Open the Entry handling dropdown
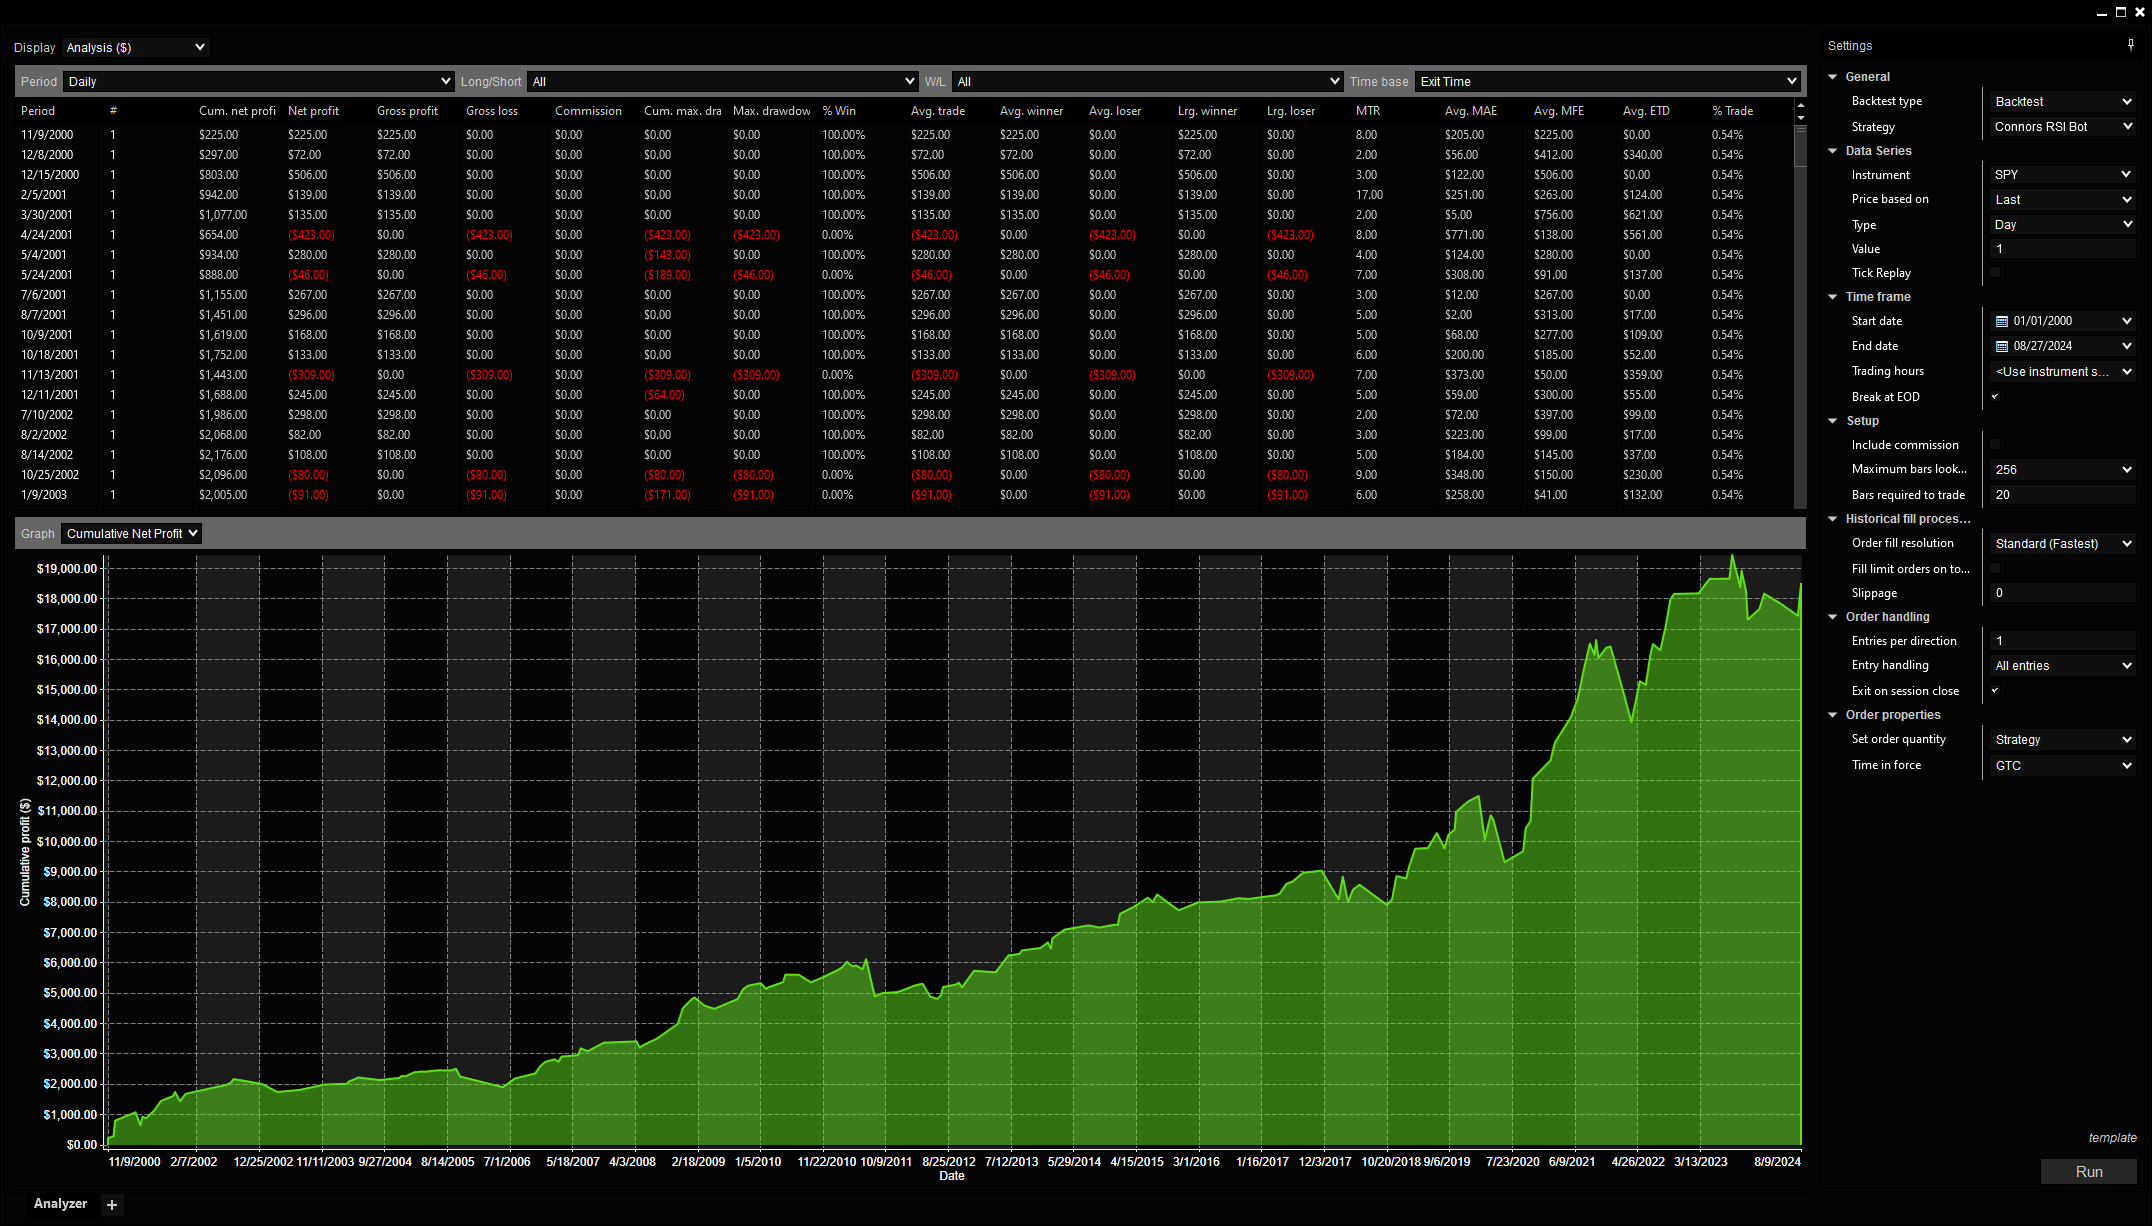 point(2063,665)
